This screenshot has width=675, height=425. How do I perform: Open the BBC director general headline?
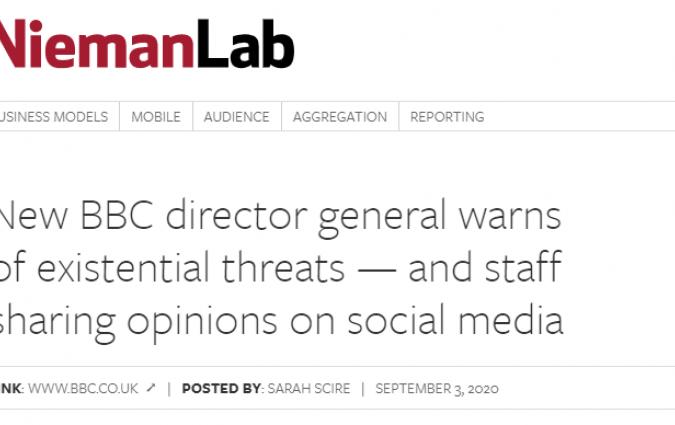point(280,268)
